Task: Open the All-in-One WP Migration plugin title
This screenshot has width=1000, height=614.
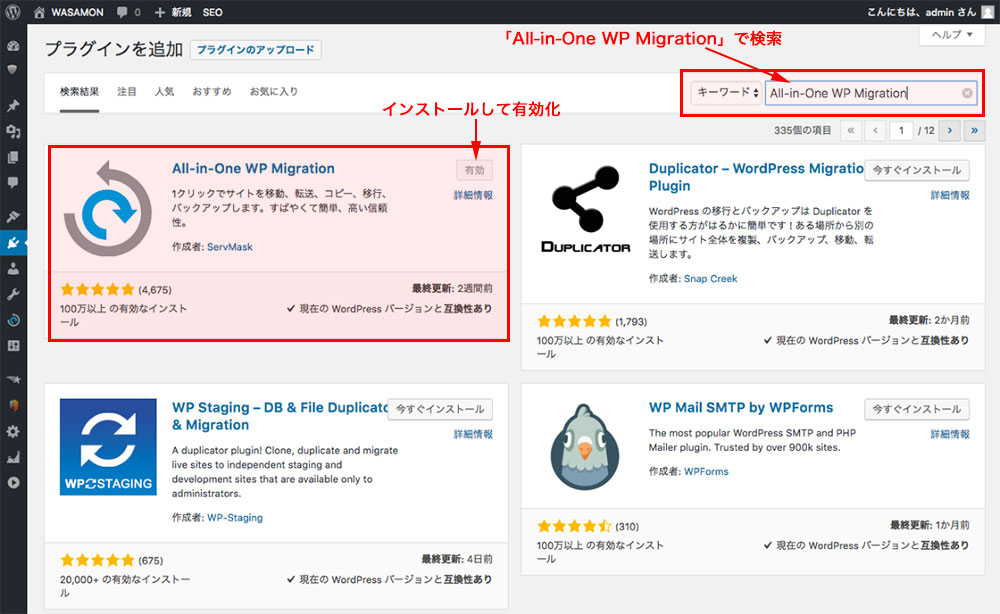Action: [253, 168]
